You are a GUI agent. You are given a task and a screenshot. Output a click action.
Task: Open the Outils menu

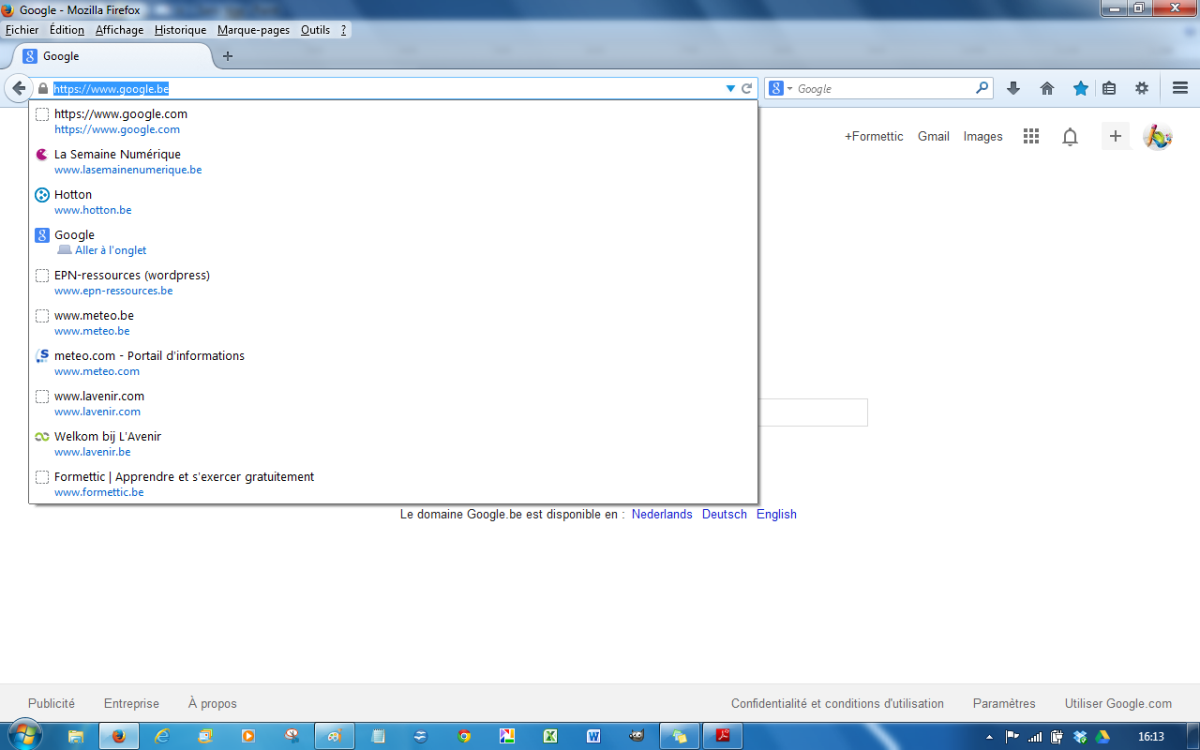(315, 30)
